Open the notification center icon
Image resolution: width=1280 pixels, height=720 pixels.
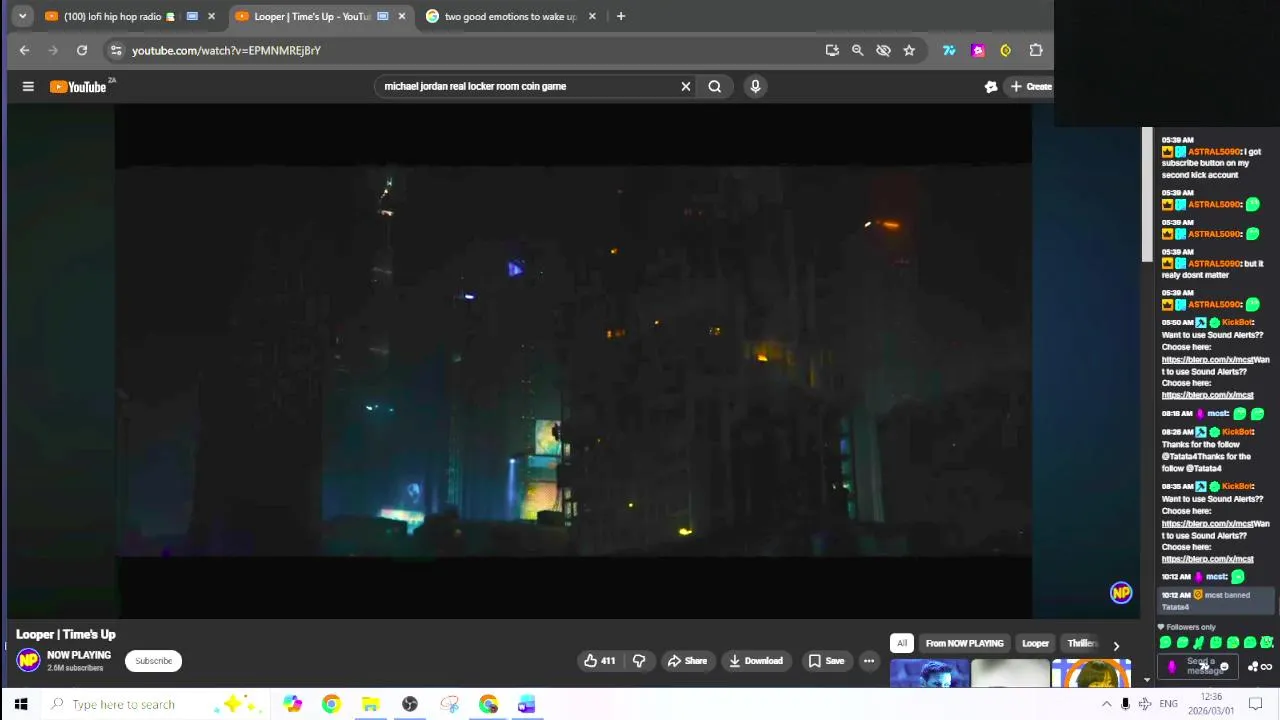click(1256, 704)
